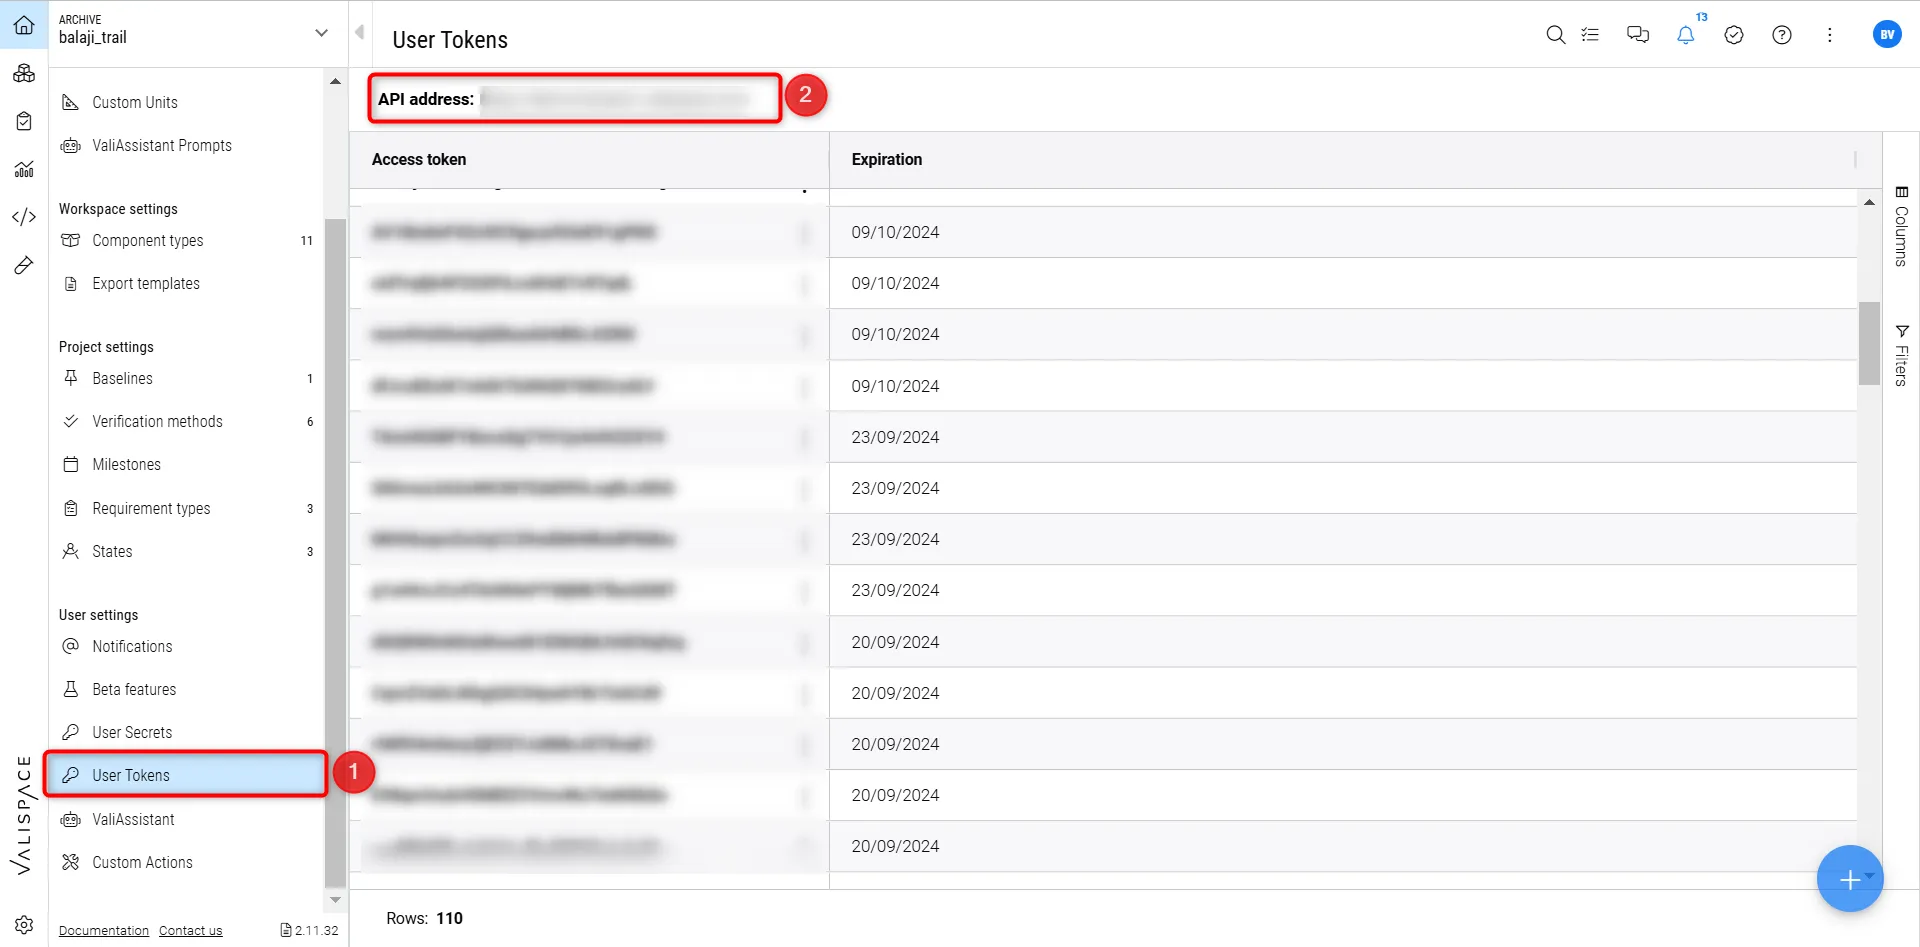Collapse the sidebar with the left arrow
Viewport: 1920px width, 947px height.
point(359,32)
